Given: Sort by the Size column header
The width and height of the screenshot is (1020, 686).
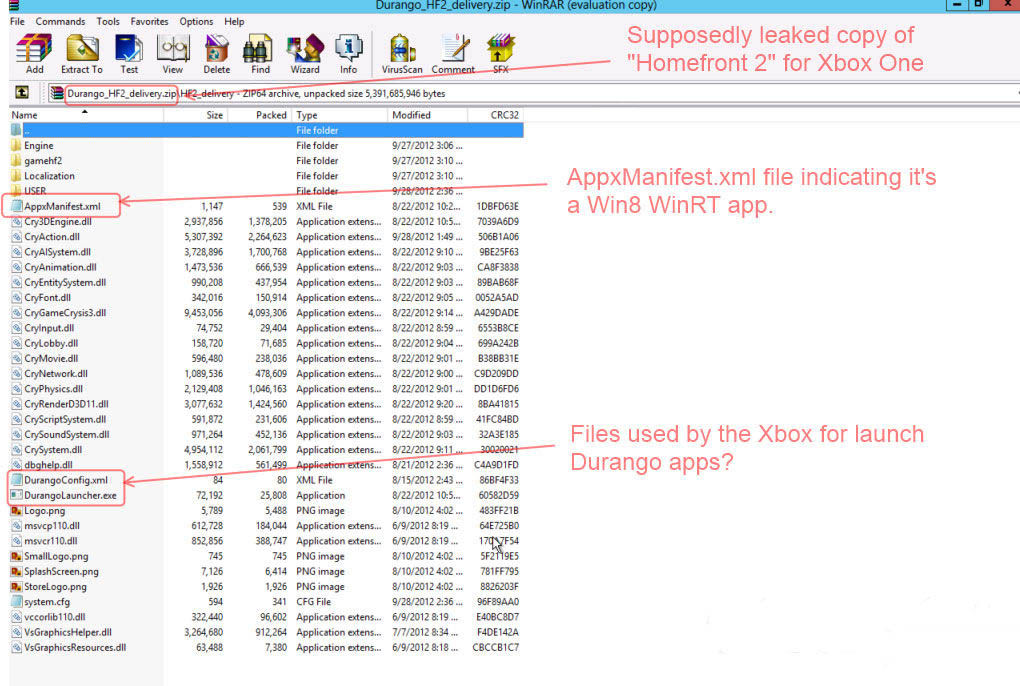Looking at the screenshot, I should (x=195, y=115).
